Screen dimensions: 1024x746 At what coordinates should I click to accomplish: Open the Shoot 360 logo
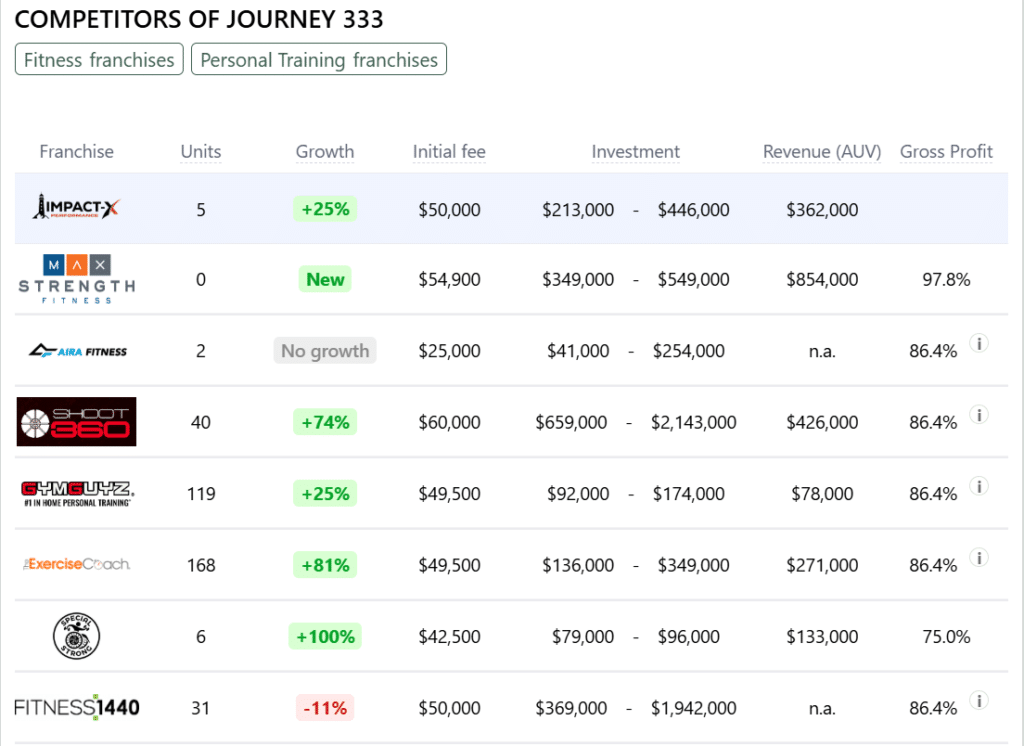click(76, 421)
